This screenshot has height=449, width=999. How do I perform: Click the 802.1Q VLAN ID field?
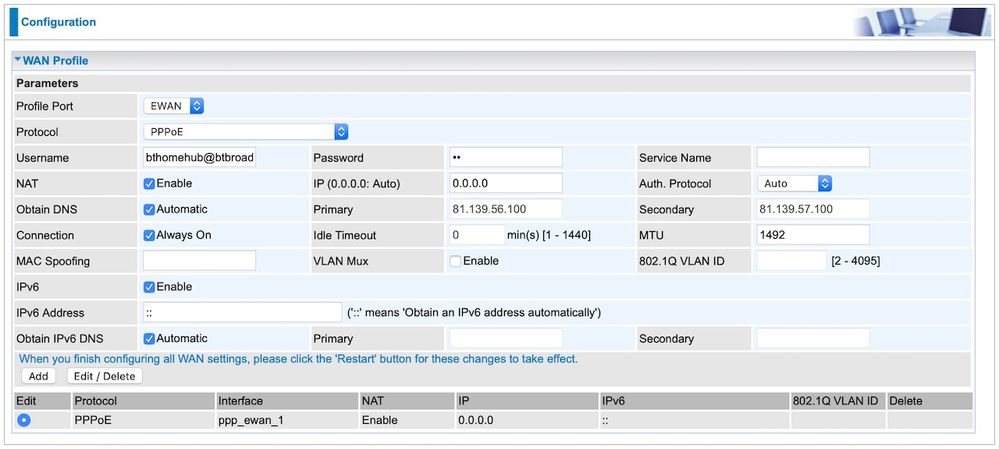791,261
